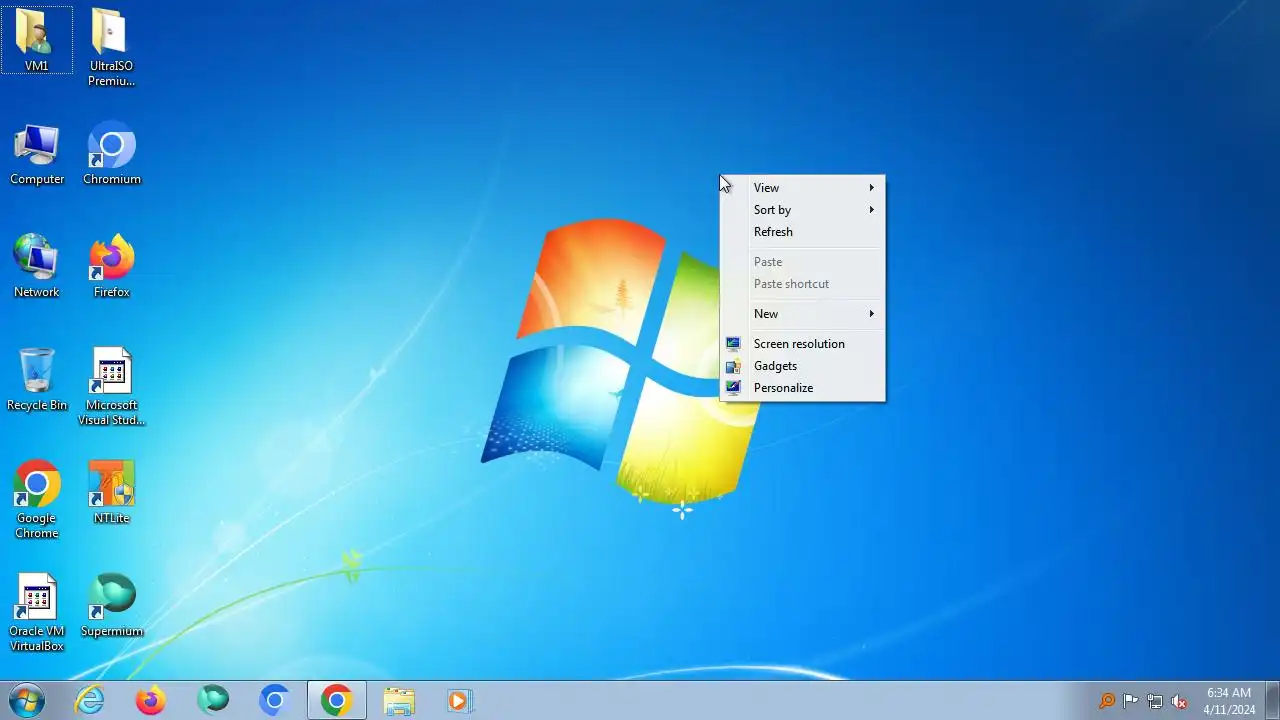Choose Personalize in the context menu

click(x=802, y=388)
